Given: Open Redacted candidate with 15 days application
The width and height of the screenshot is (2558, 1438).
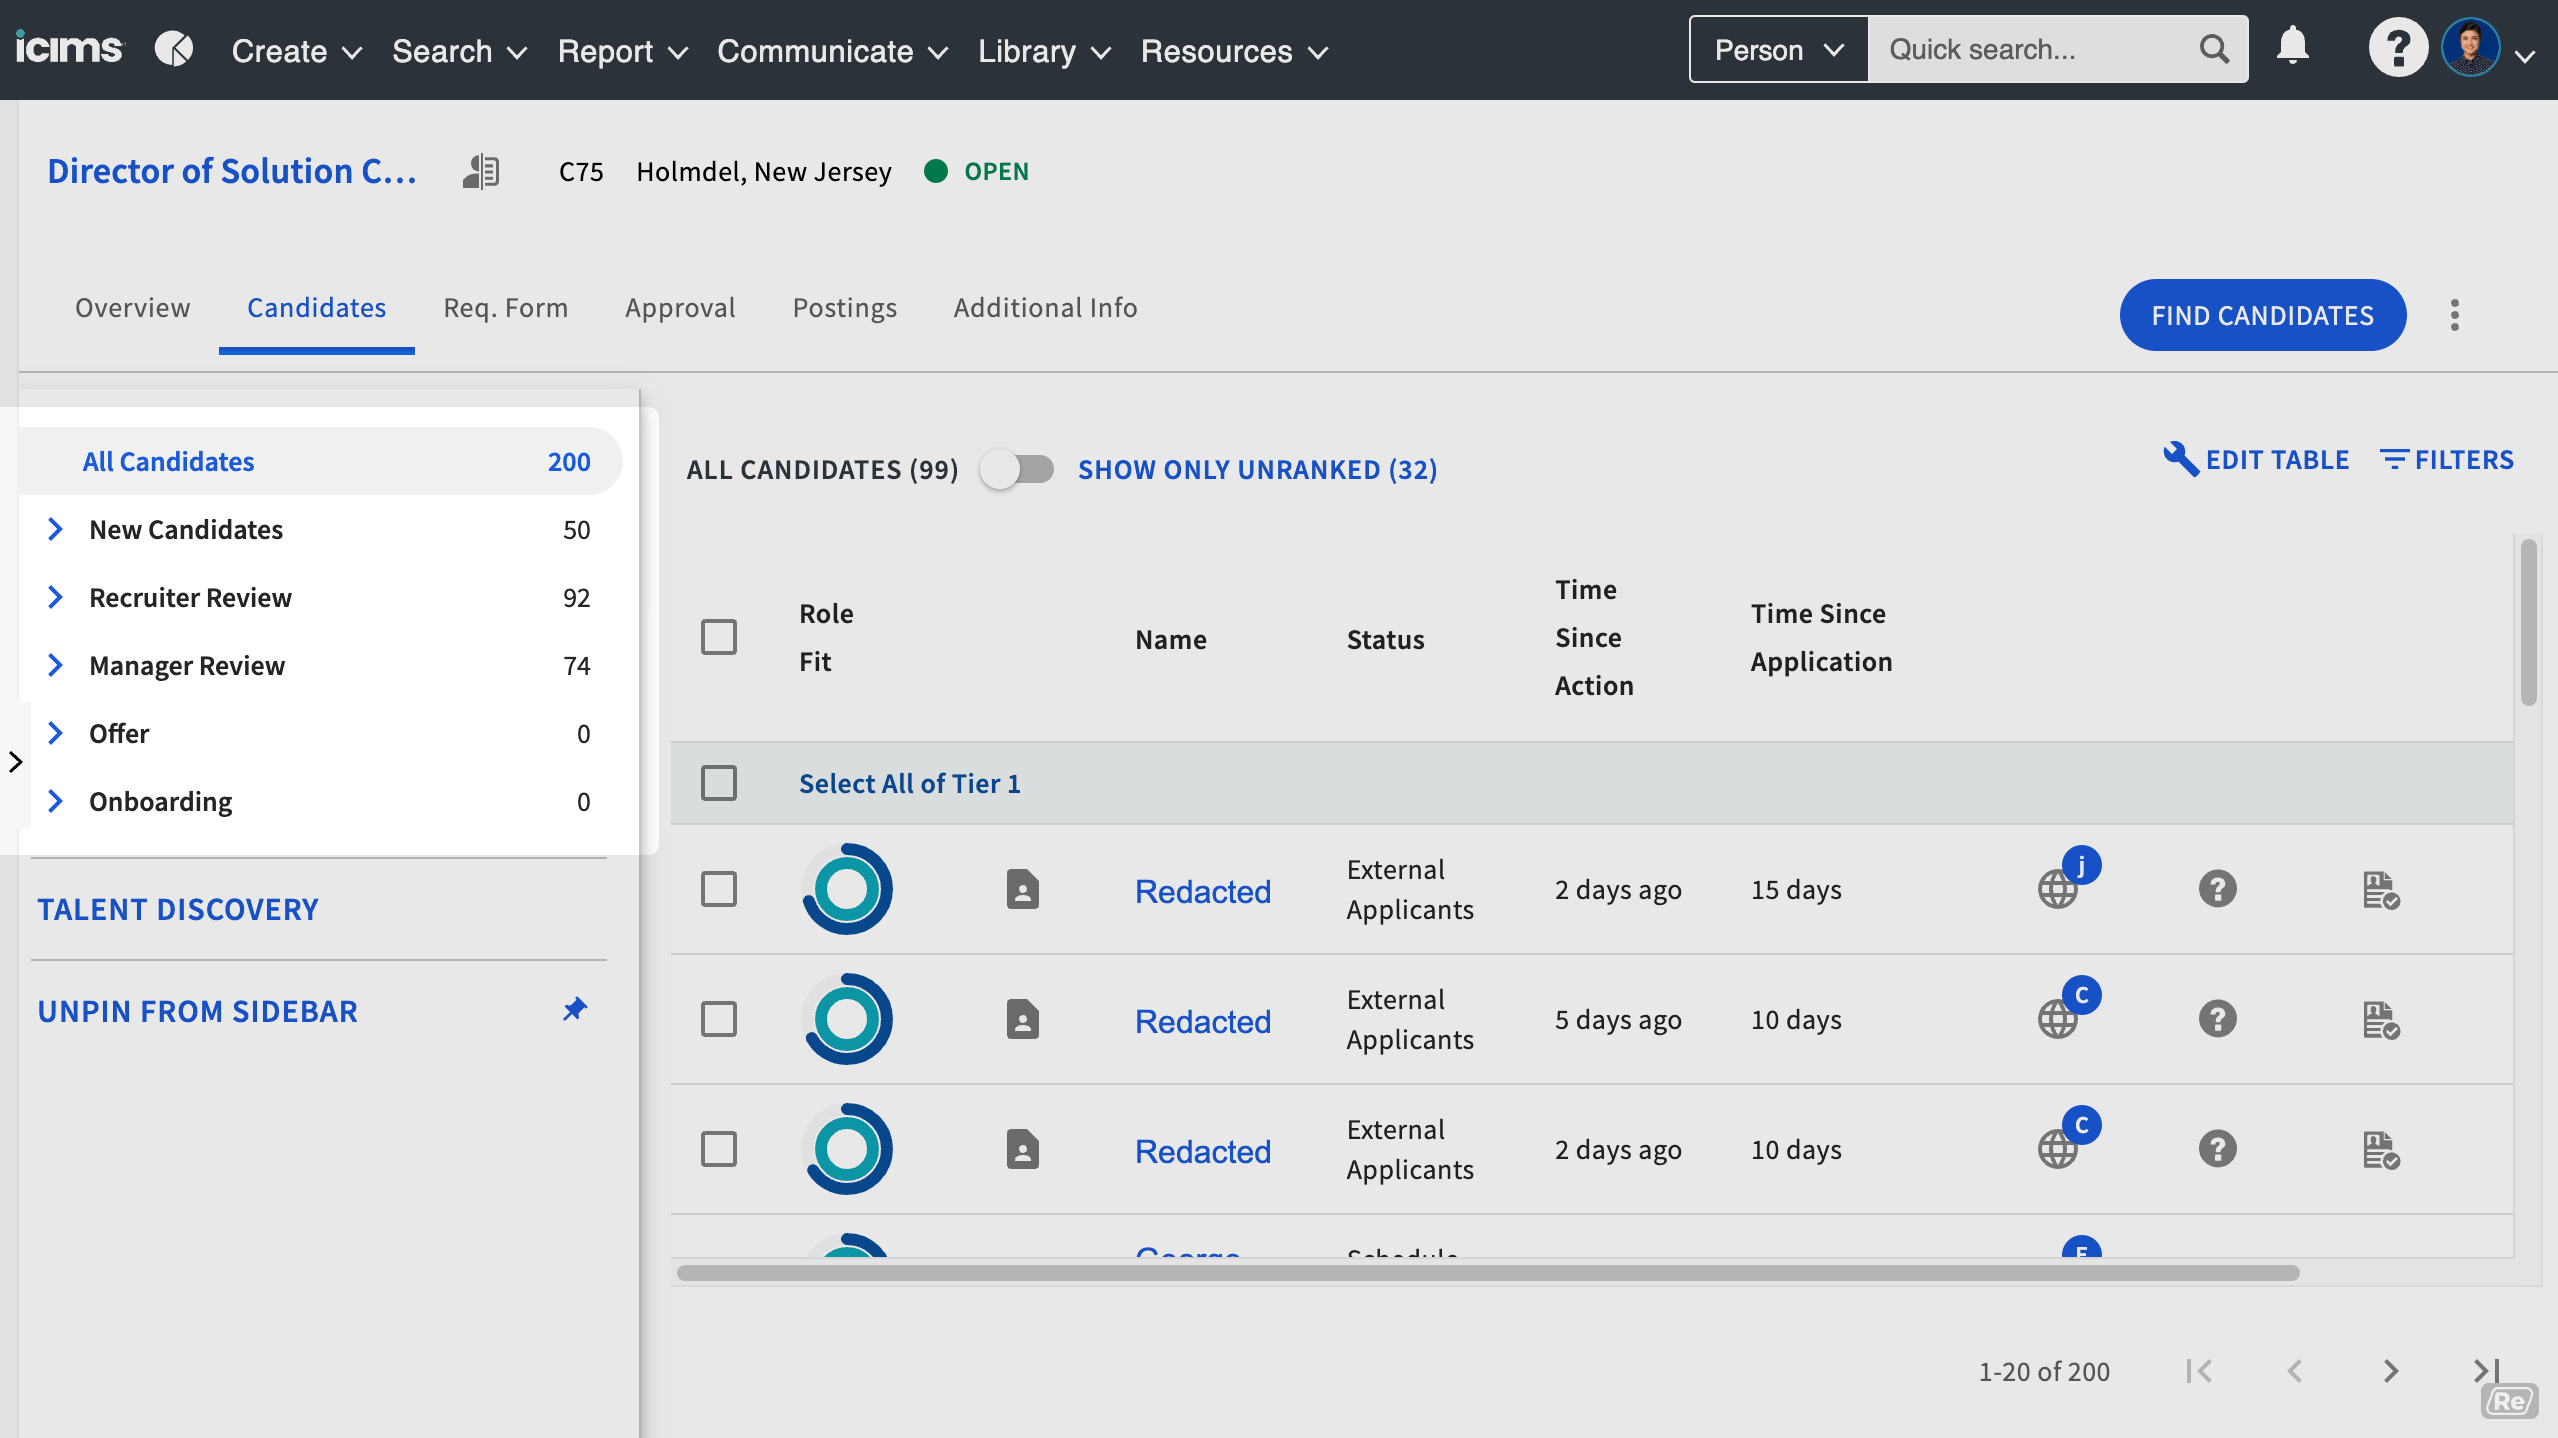Looking at the screenshot, I should (x=1202, y=891).
